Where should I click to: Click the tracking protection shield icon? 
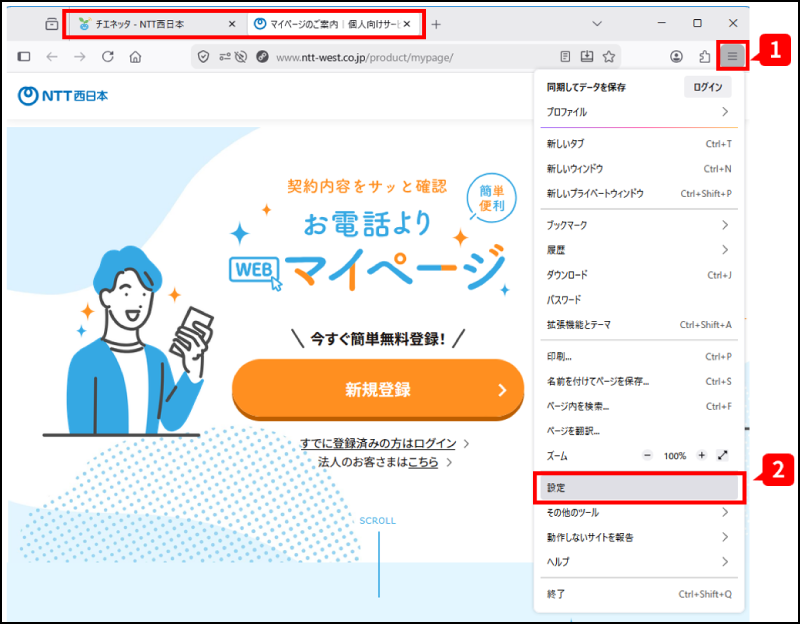click(203, 57)
